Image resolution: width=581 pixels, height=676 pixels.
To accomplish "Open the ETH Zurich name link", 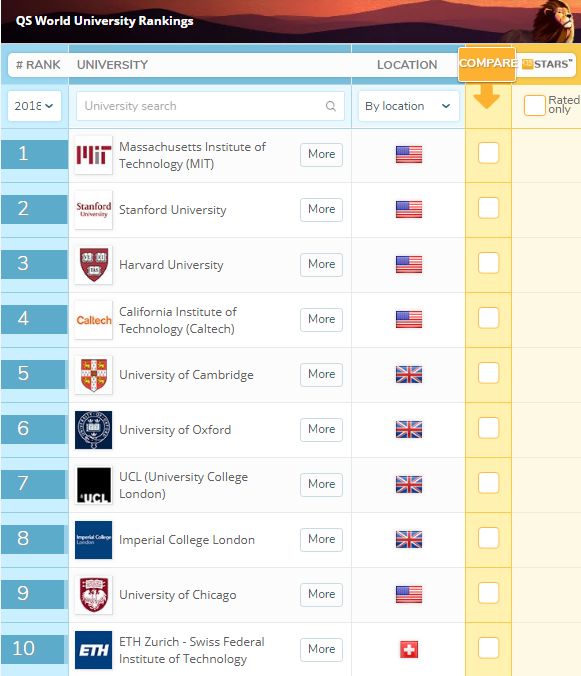I will [192, 650].
